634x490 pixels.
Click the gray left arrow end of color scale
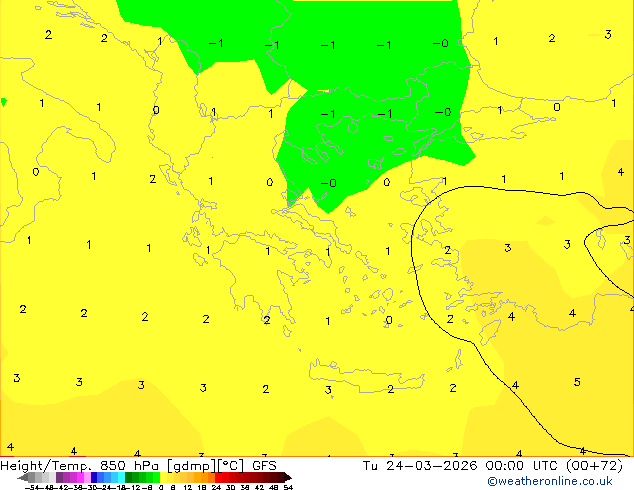23,477
